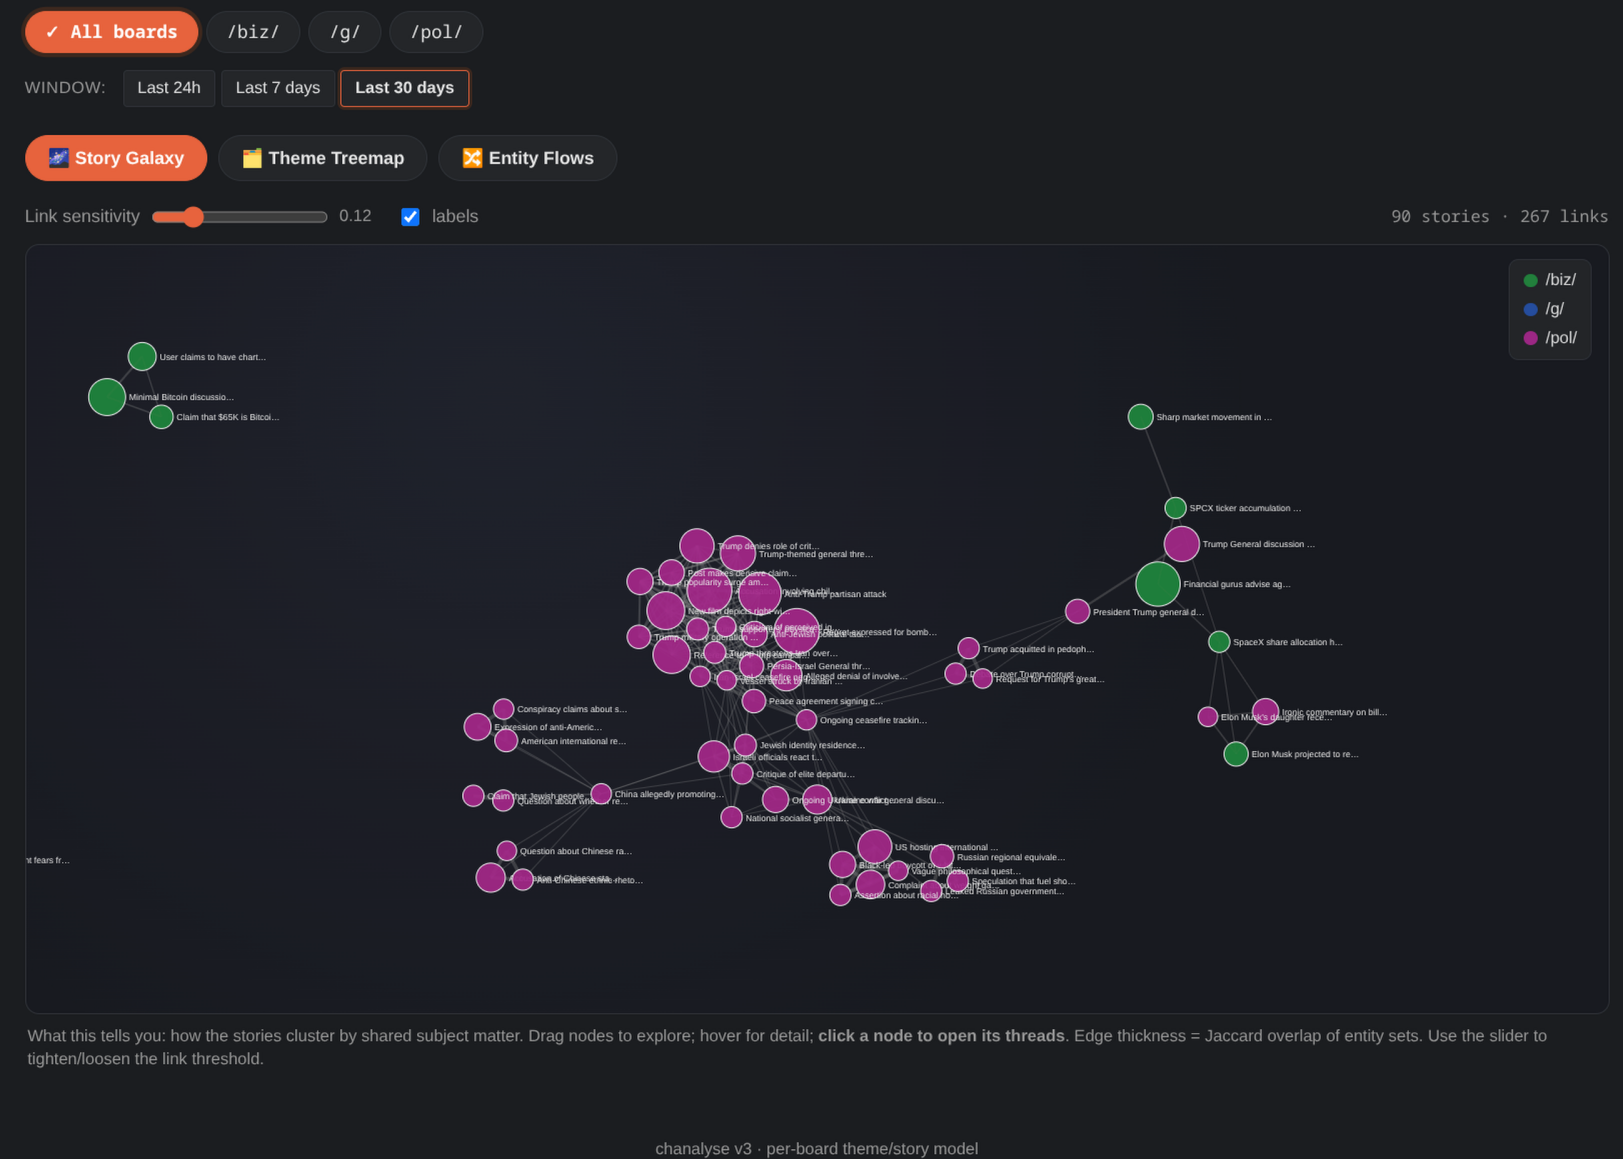This screenshot has height=1159, width=1623.
Task: Switch to the Entity Flows tab
Action: coord(528,158)
